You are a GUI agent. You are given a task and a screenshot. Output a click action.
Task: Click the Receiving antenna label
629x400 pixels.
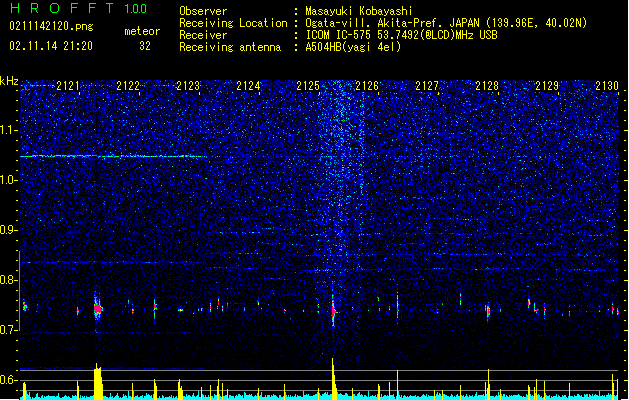pos(230,47)
